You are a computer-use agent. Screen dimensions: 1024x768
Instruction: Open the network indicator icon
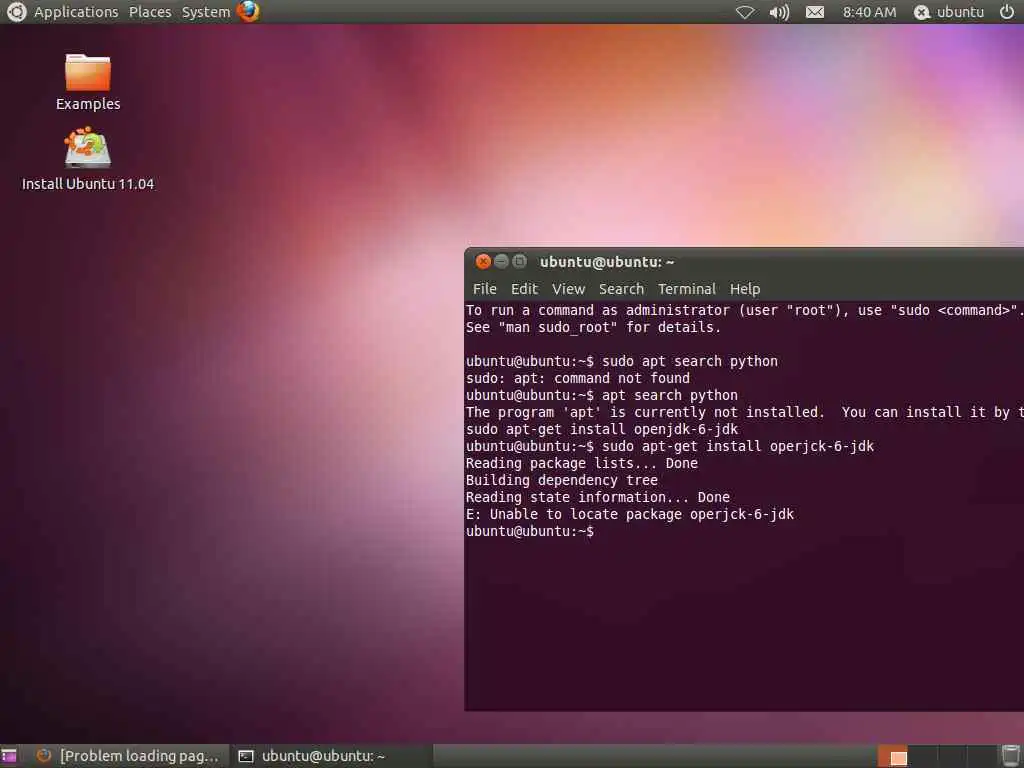[745, 12]
